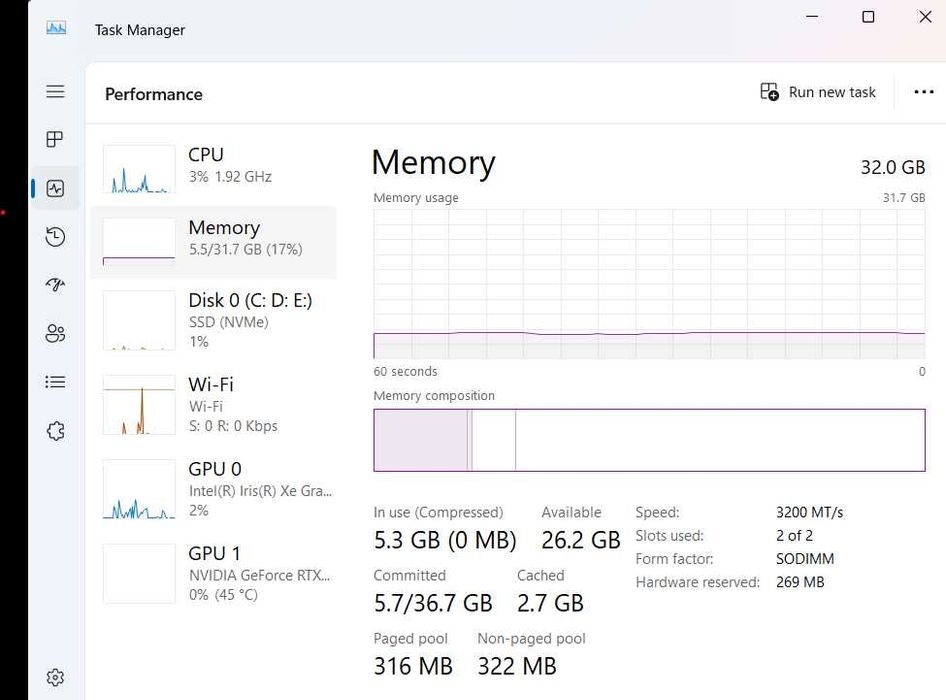Open the App history icon
The image size is (946, 700).
click(x=55, y=237)
